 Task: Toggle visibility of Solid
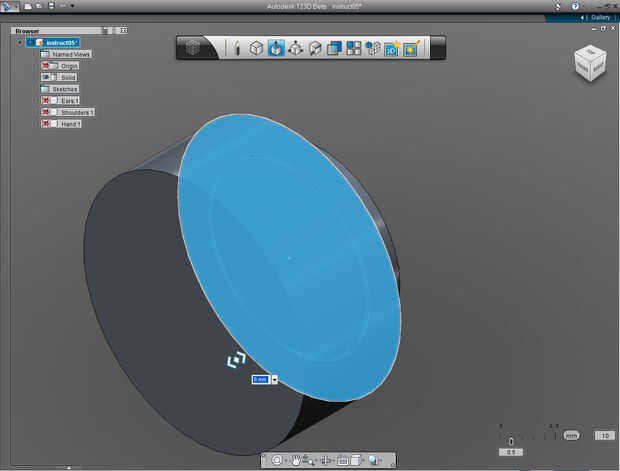tap(45, 77)
